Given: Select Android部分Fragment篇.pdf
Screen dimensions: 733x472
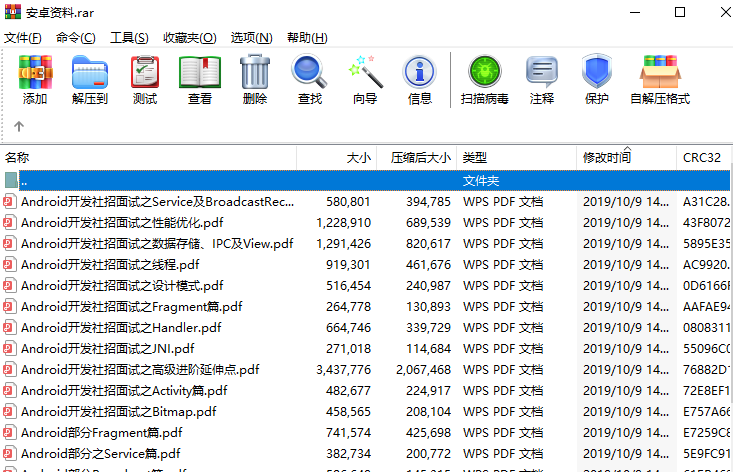Looking at the screenshot, I should pyautogui.click(x=101, y=433).
